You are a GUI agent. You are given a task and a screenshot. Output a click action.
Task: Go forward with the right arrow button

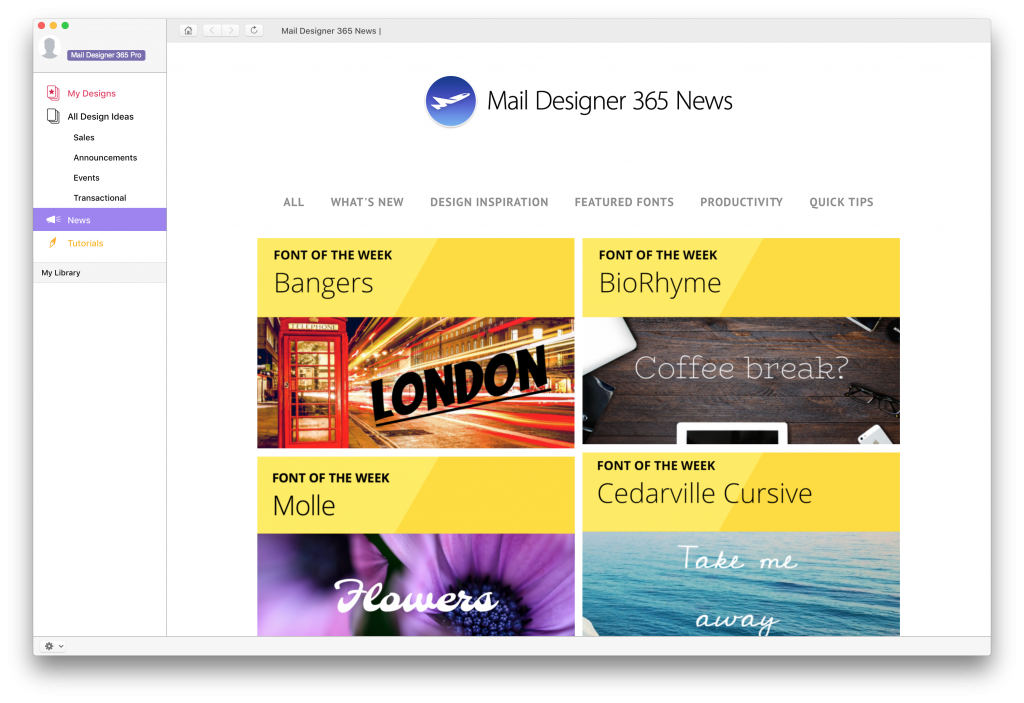click(231, 31)
